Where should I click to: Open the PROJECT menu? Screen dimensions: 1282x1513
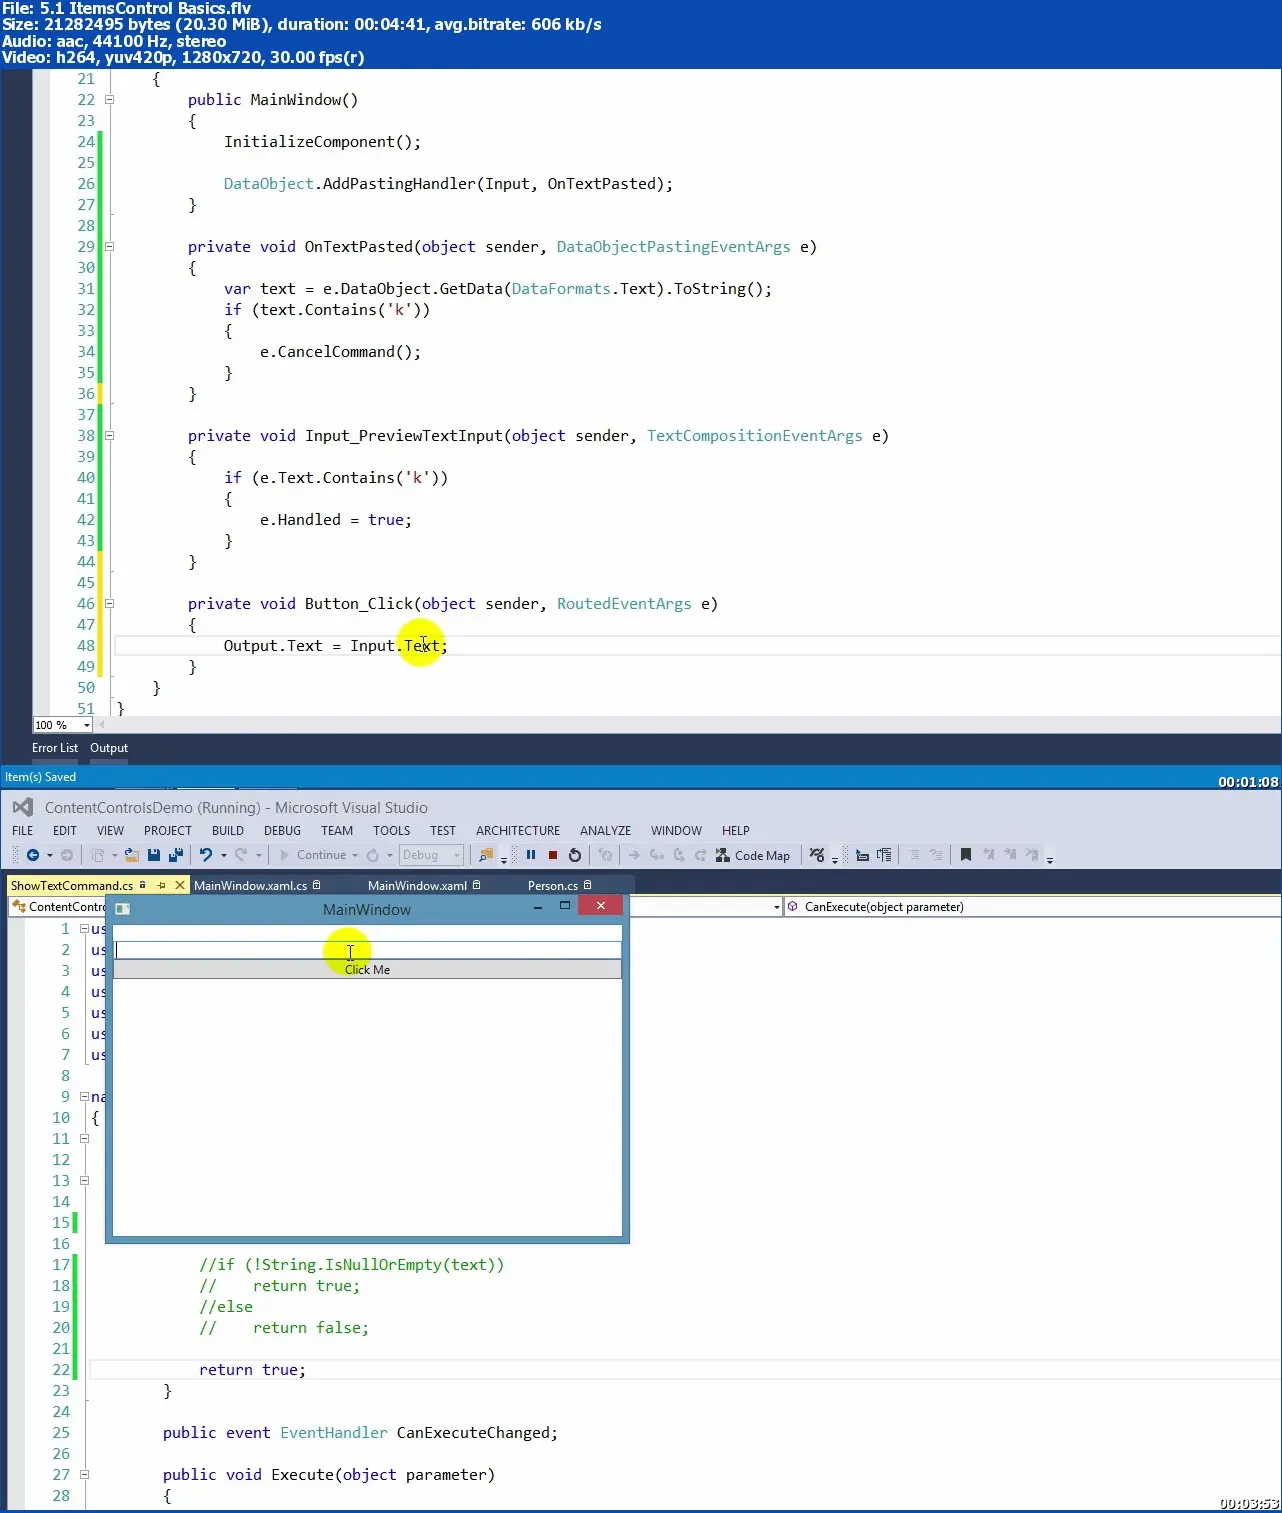(168, 831)
